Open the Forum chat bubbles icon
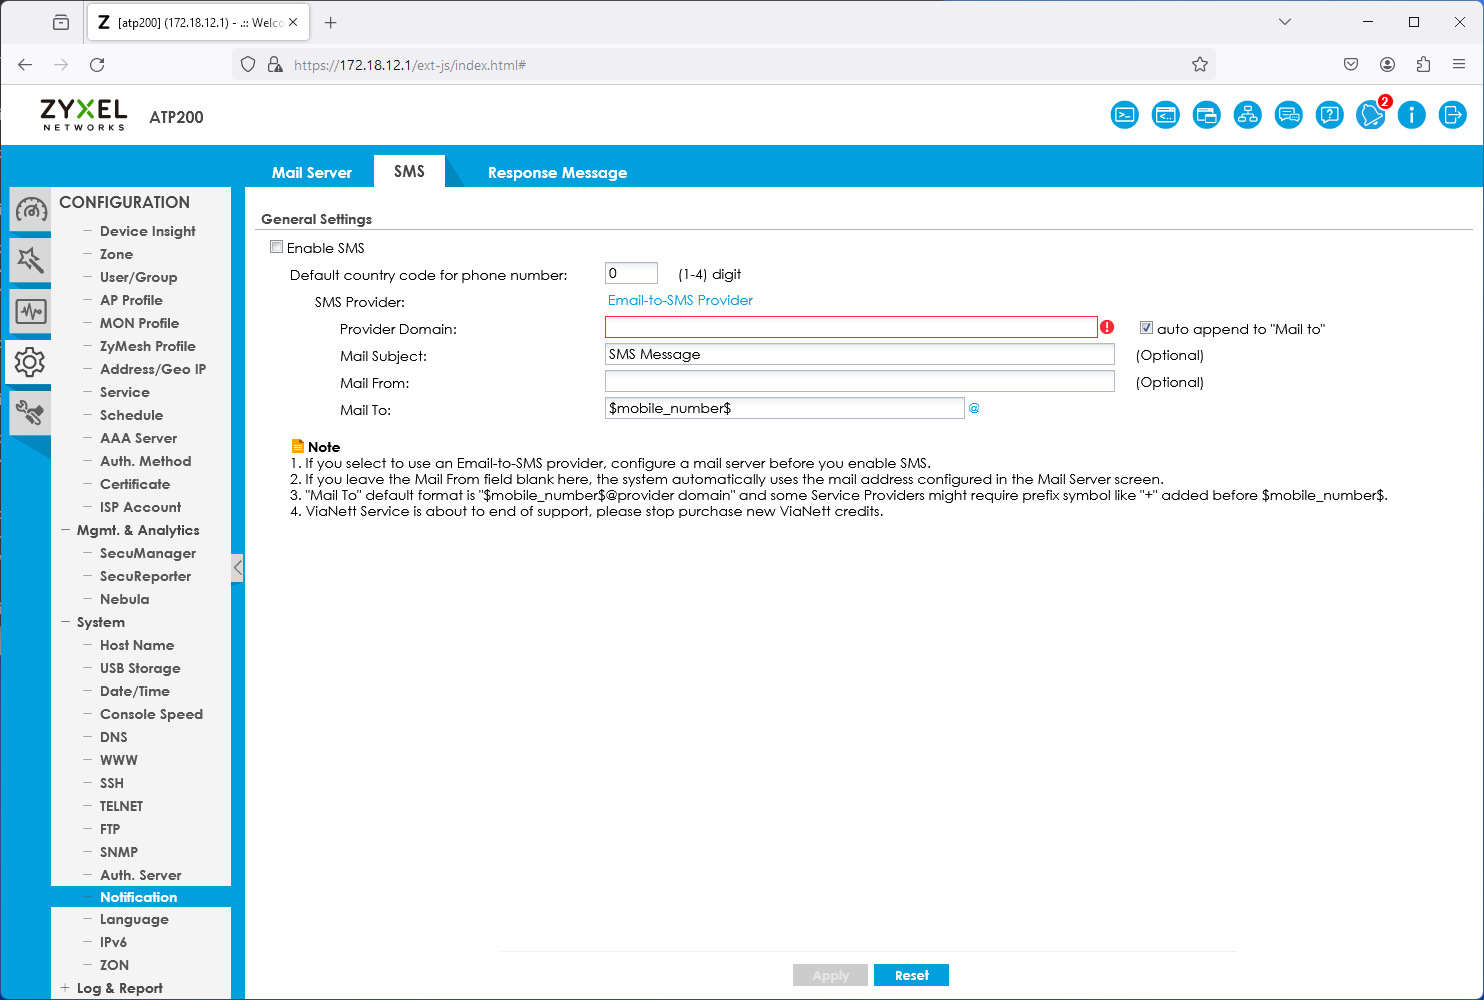This screenshot has width=1484, height=1000. click(x=1289, y=115)
